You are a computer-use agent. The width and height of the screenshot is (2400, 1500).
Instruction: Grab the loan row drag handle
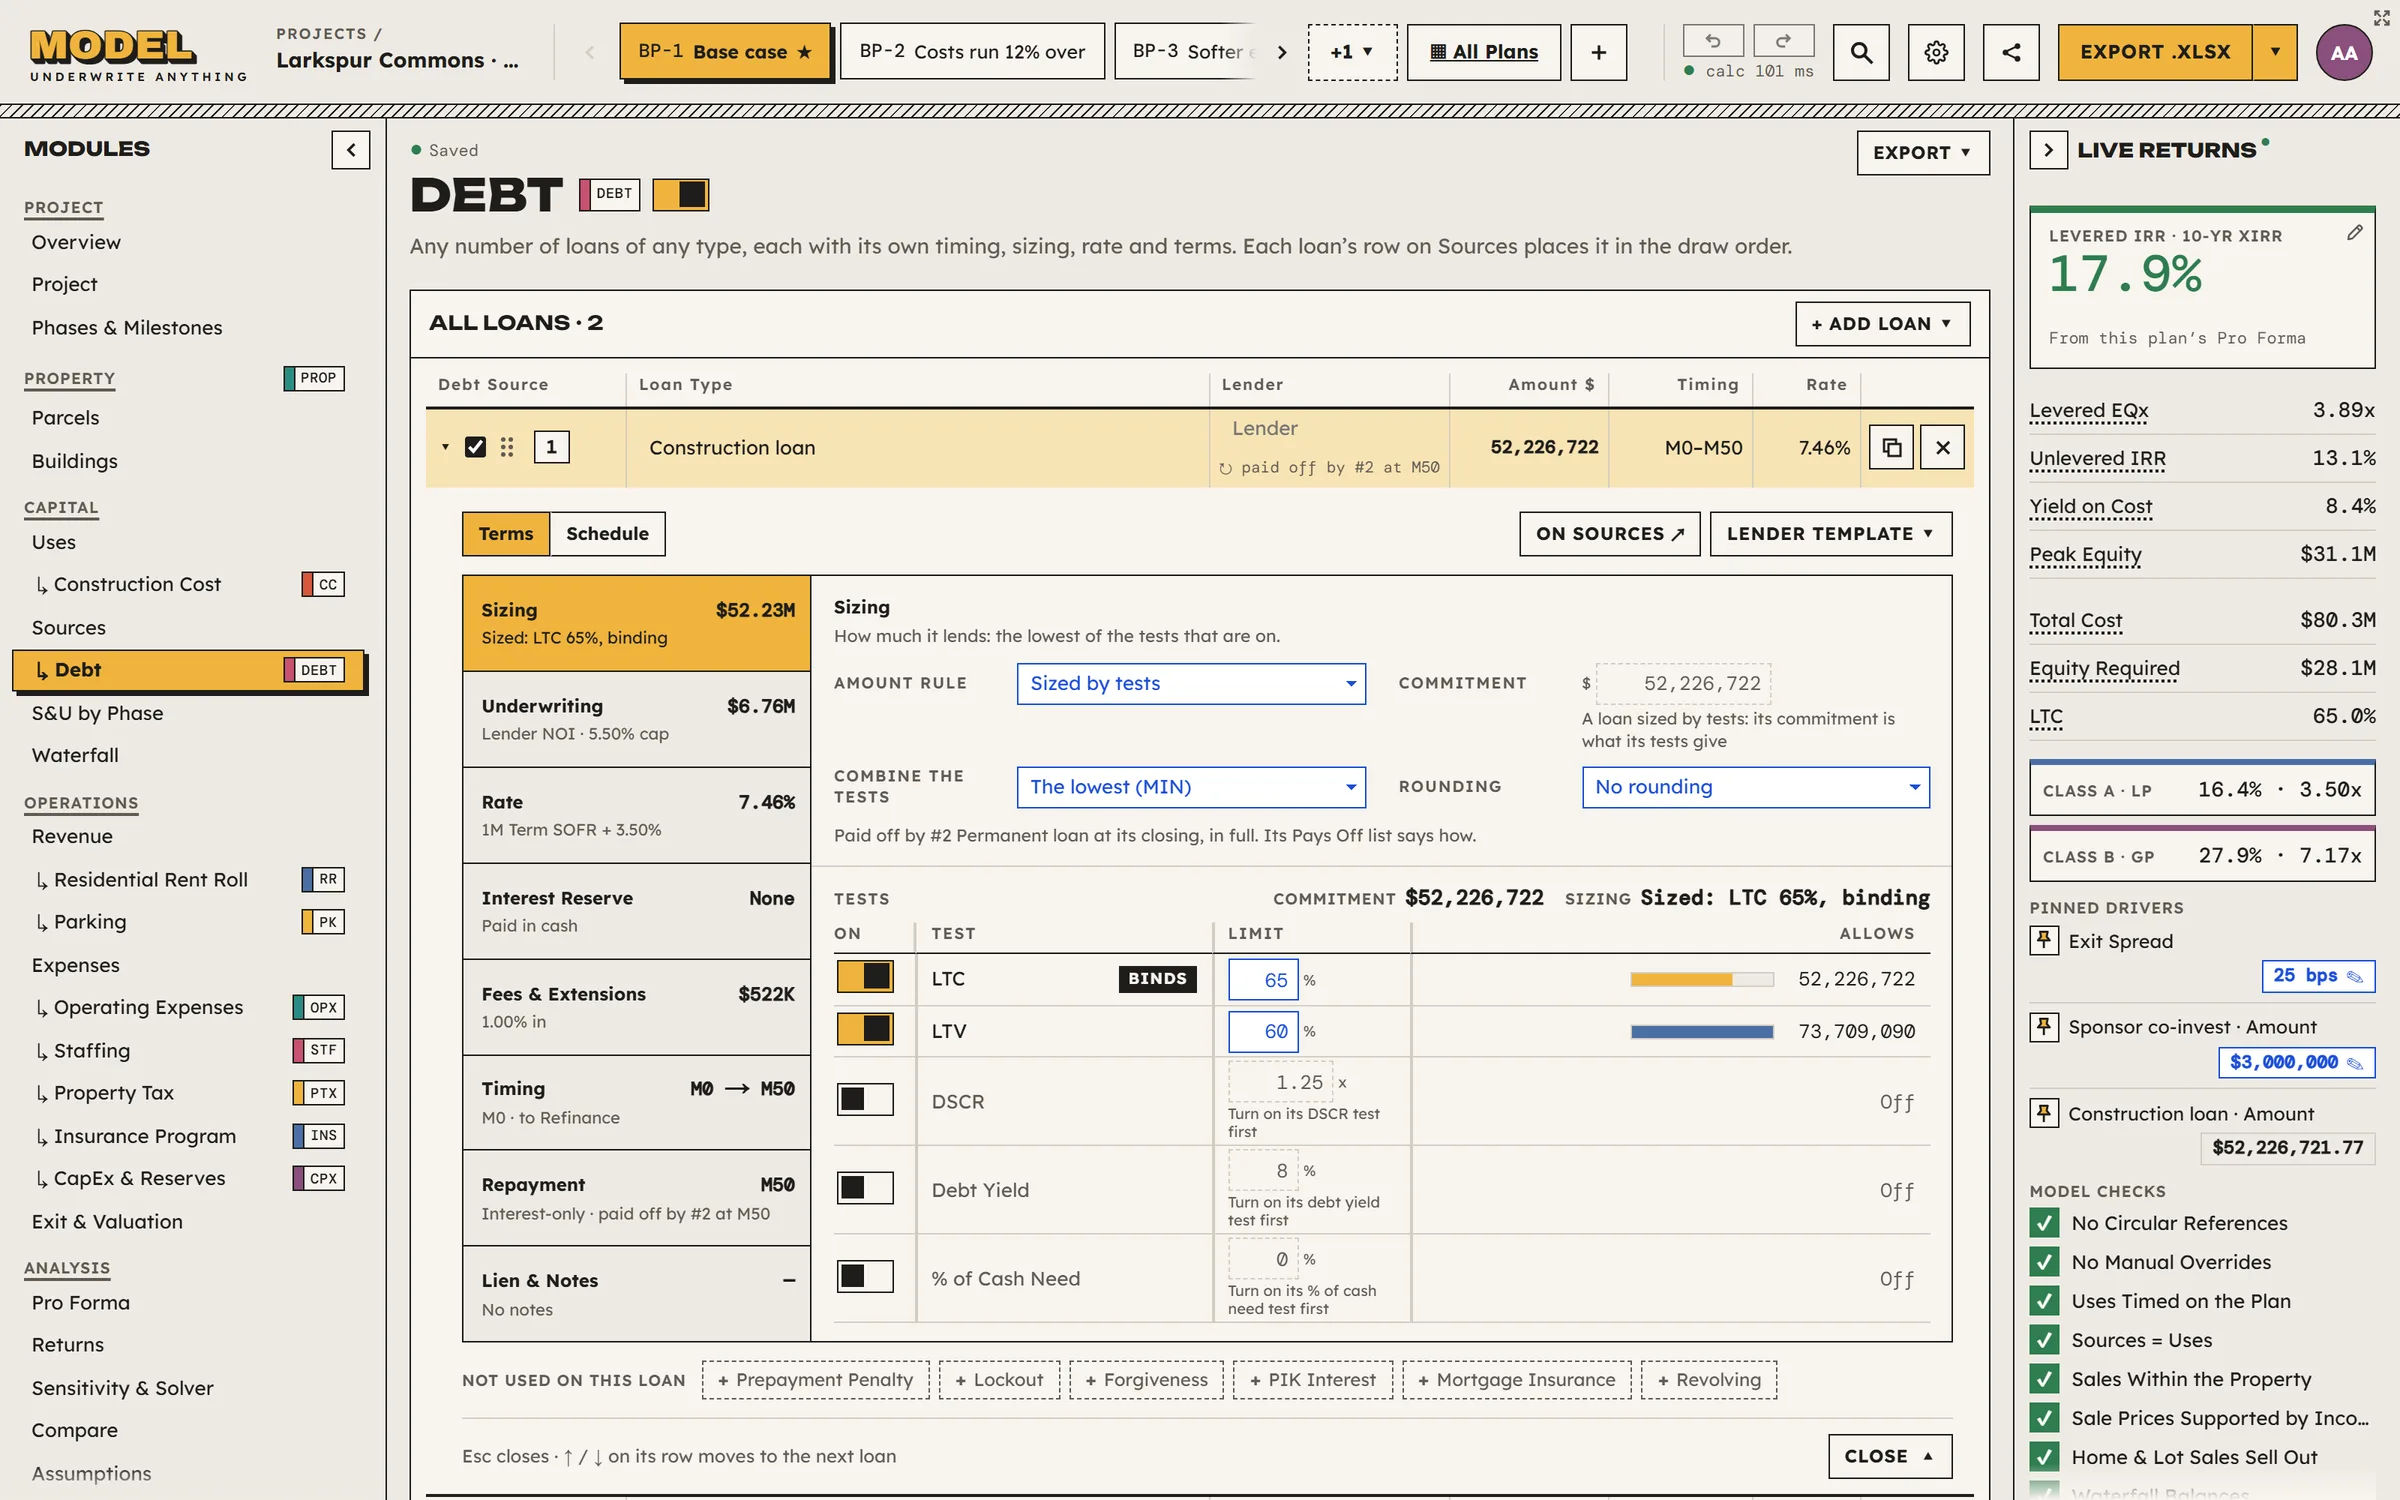click(x=507, y=447)
